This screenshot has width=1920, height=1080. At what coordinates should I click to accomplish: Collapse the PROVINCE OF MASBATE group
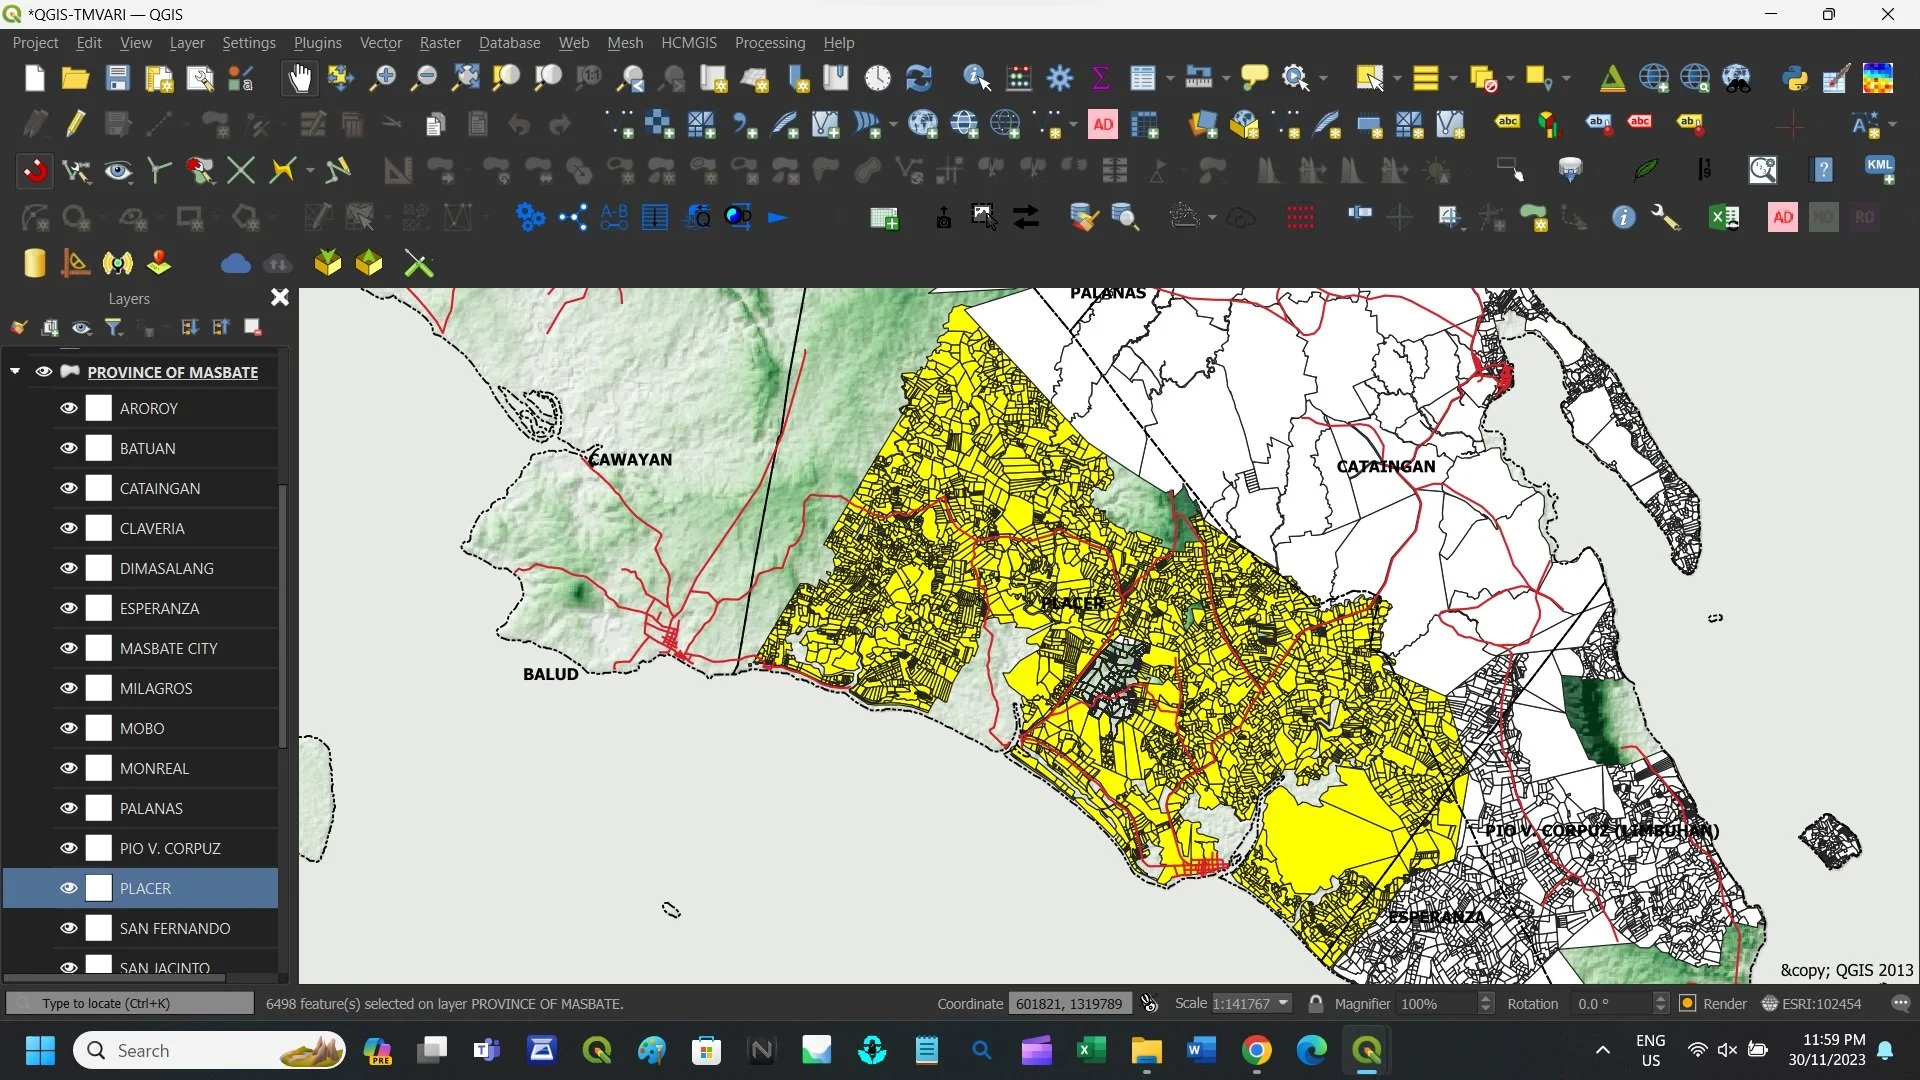[x=15, y=371]
